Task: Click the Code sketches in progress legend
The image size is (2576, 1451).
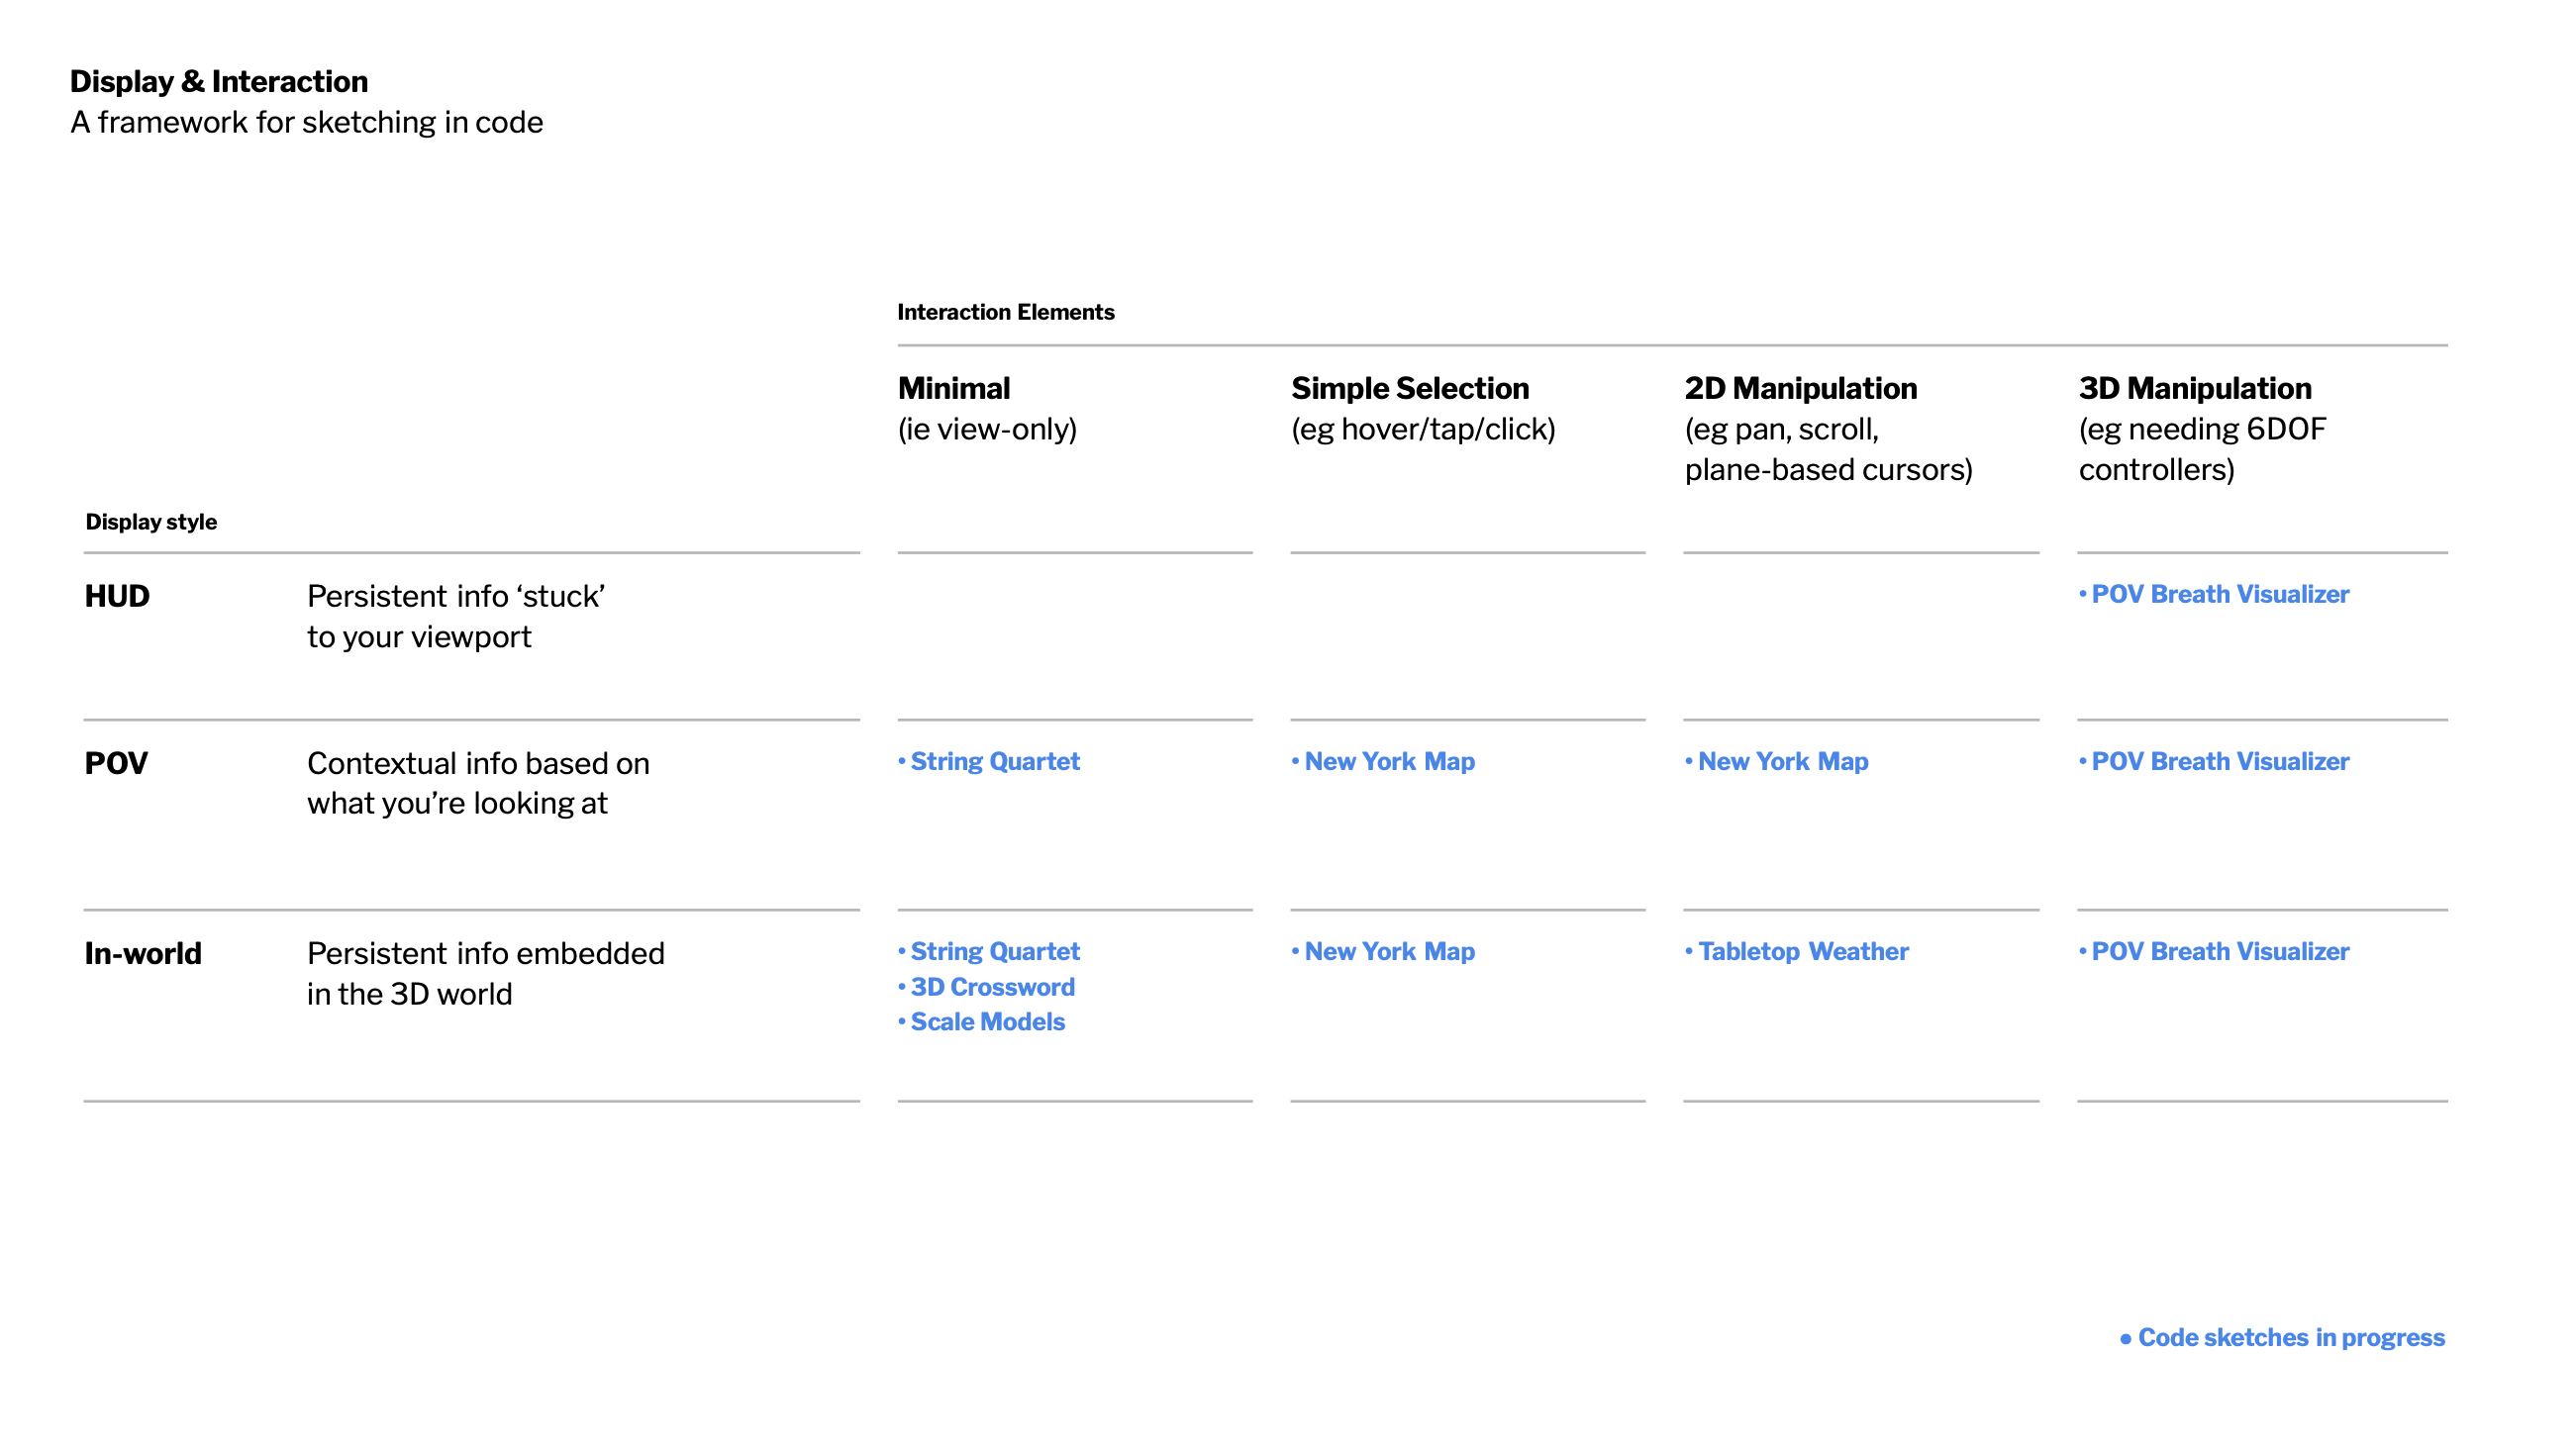Action: (x=2289, y=1339)
